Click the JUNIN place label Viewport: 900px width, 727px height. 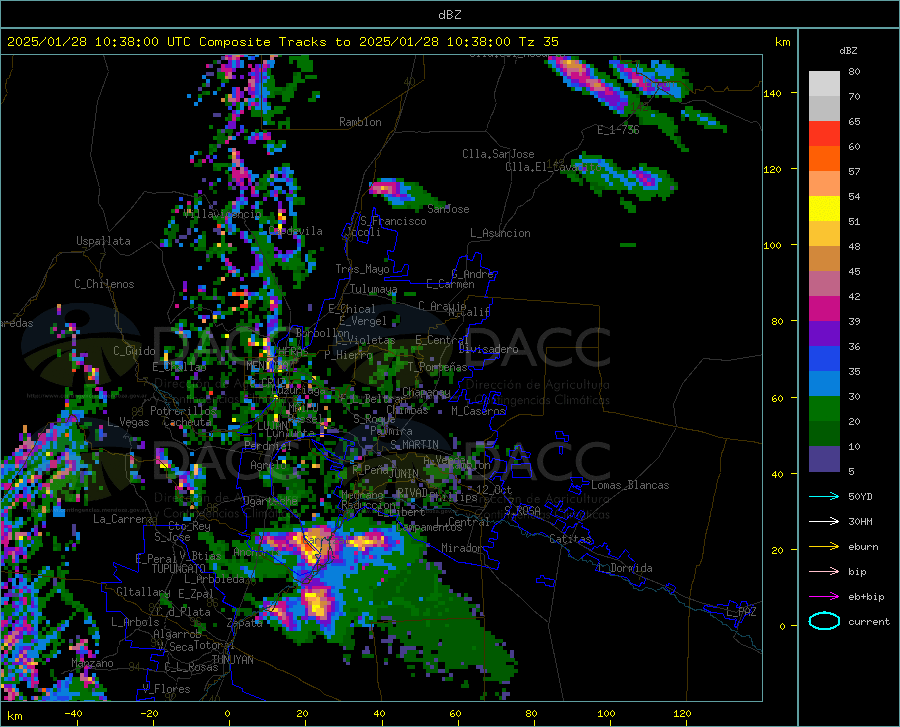click(404, 473)
